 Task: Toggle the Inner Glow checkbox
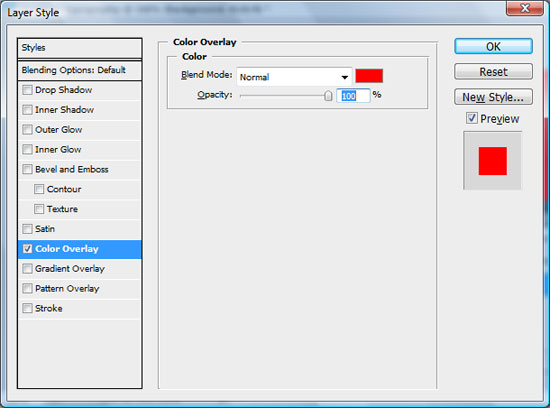click(x=27, y=149)
